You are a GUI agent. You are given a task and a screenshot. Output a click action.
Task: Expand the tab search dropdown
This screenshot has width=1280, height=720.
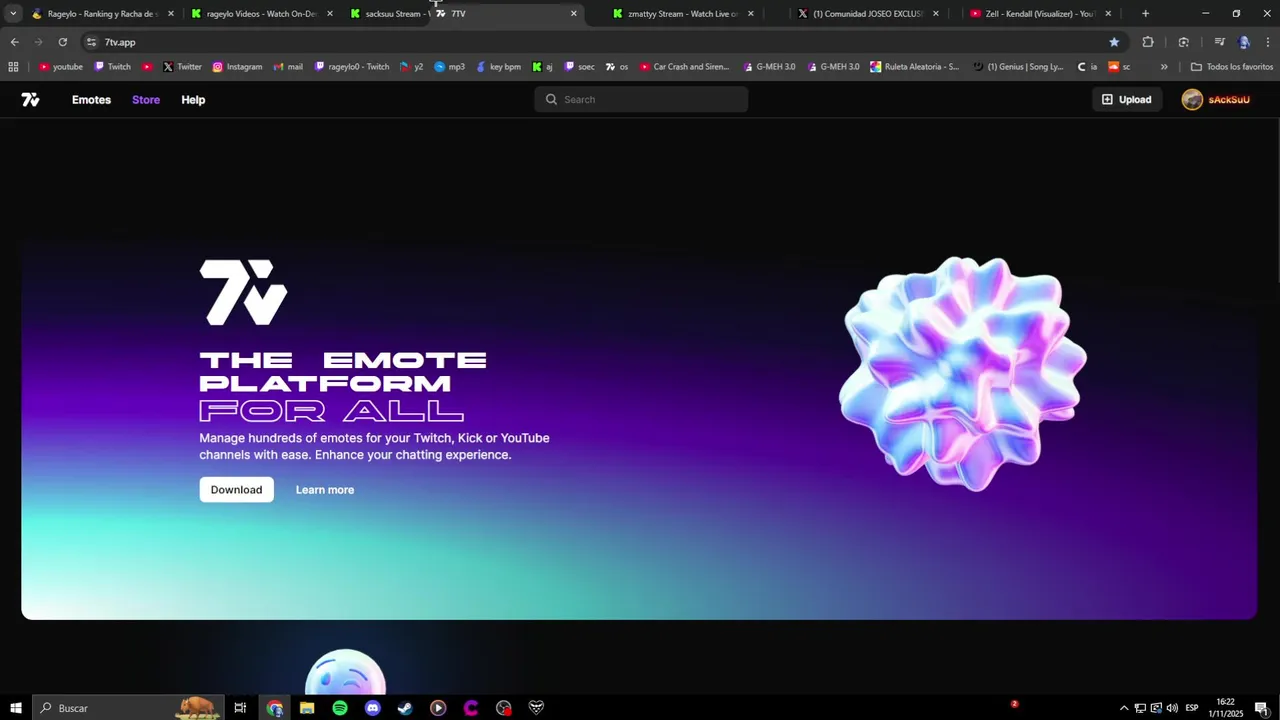click(x=13, y=14)
